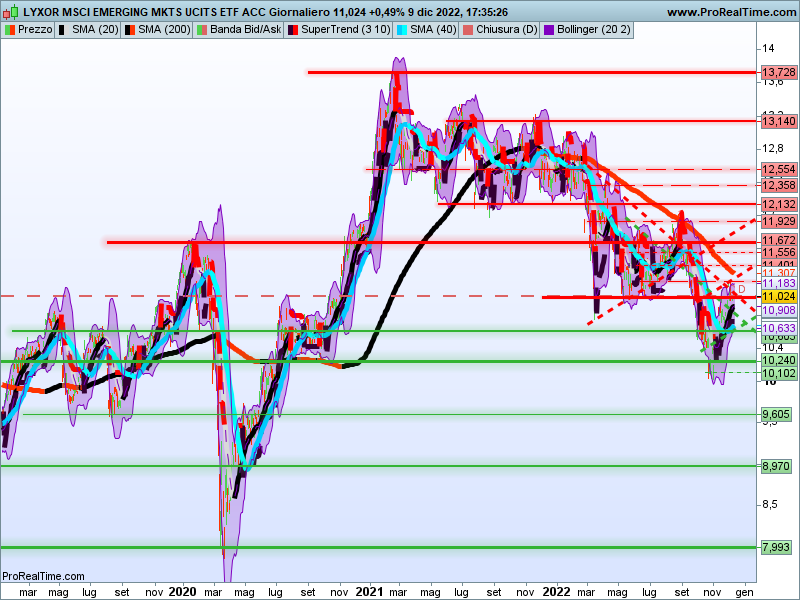Click the purple 11,183 Bollinger value label
The image size is (800, 600).
[779, 283]
